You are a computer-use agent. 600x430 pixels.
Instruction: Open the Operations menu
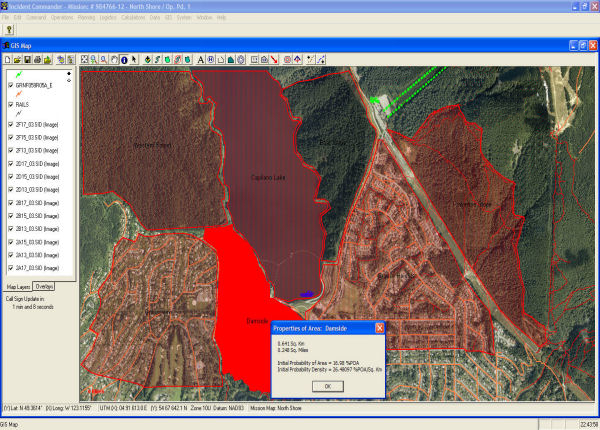click(62, 18)
